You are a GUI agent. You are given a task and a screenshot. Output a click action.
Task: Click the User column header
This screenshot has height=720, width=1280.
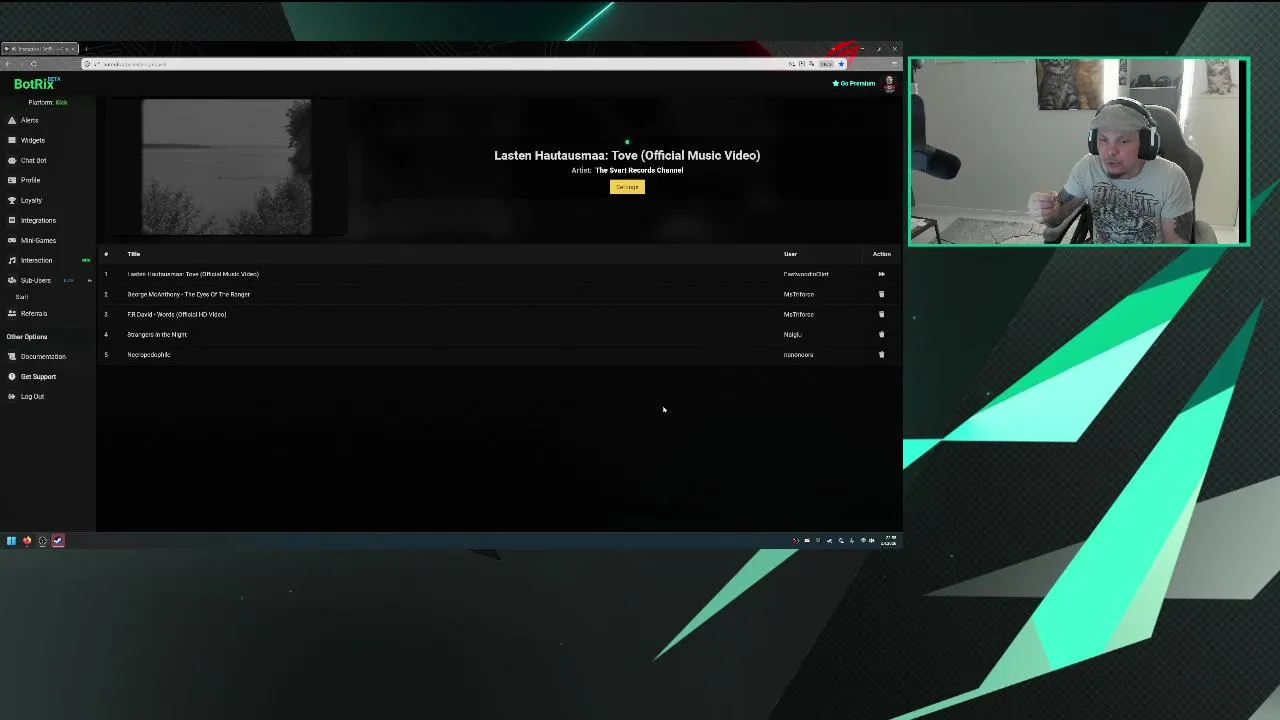[x=790, y=254]
